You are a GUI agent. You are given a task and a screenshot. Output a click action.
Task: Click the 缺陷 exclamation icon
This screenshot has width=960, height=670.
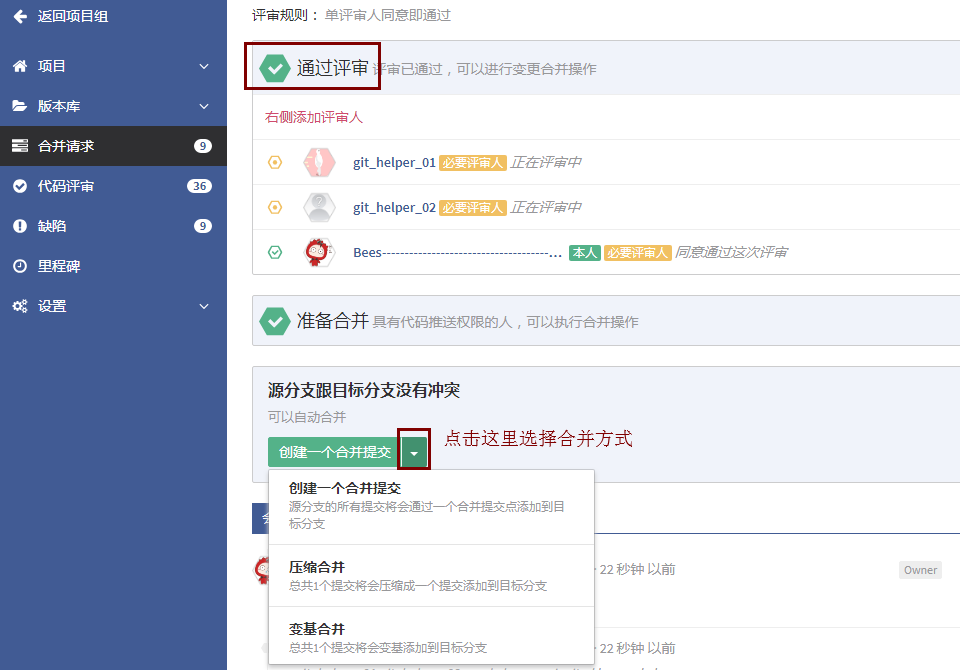pyautogui.click(x=20, y=226)
